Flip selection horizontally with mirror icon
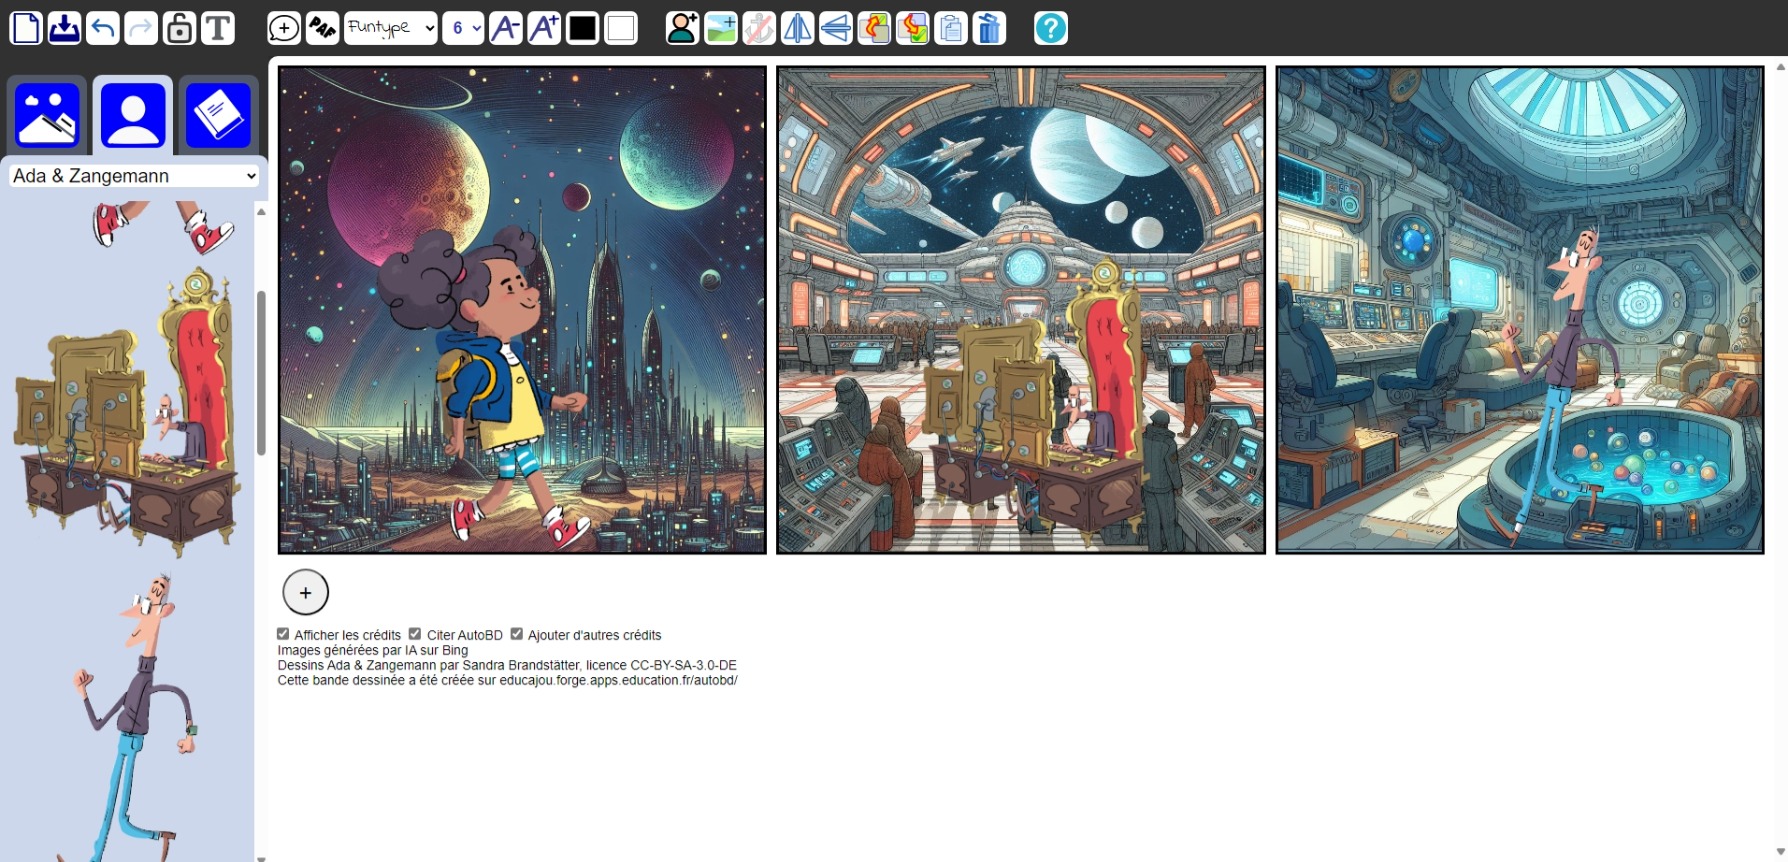This screenshot has width=1788, height=862. 797,28
